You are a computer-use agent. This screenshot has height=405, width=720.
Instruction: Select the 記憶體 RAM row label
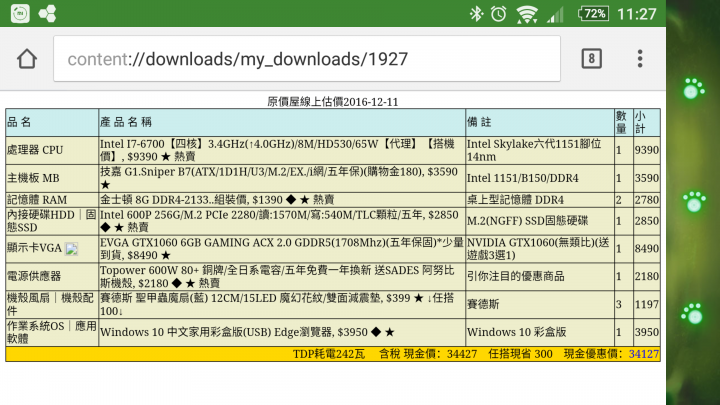[37, 200]
